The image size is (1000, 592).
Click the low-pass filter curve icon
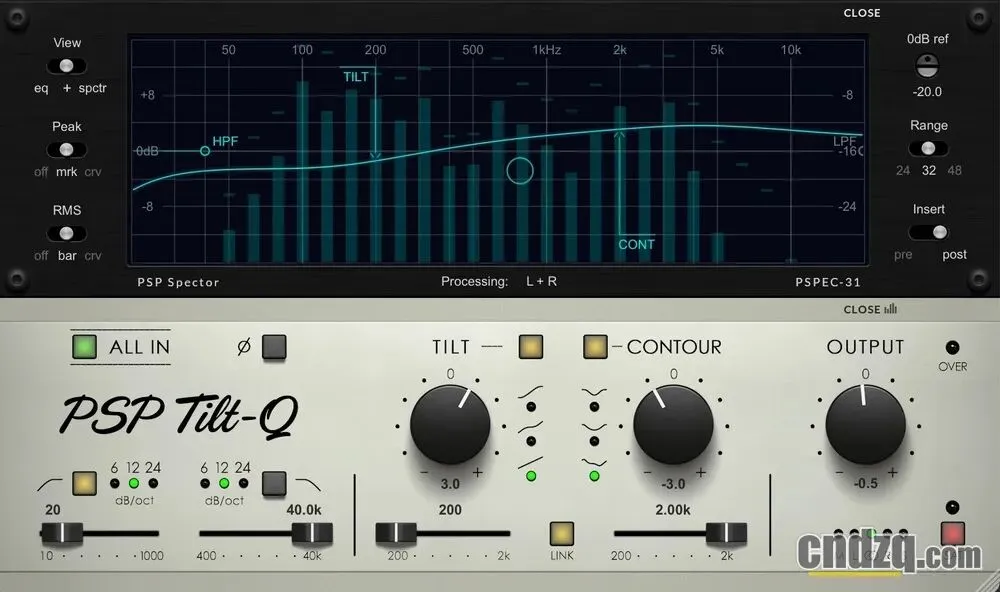coord(309,485)
